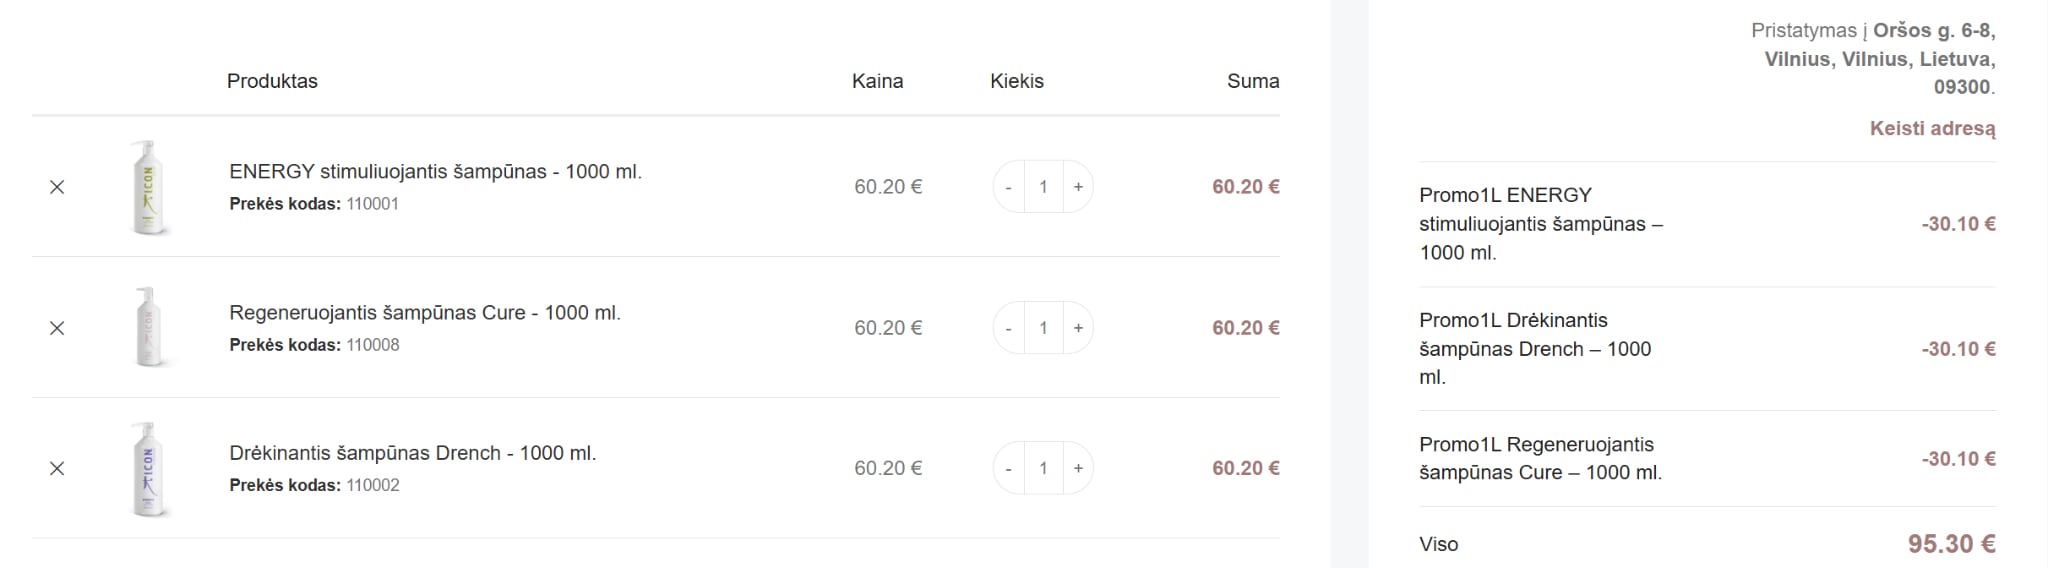Open the ENERGY shampoo bottle thumbnail
The width and height of the screenshot is (2048, 568).
coord(148,187)
